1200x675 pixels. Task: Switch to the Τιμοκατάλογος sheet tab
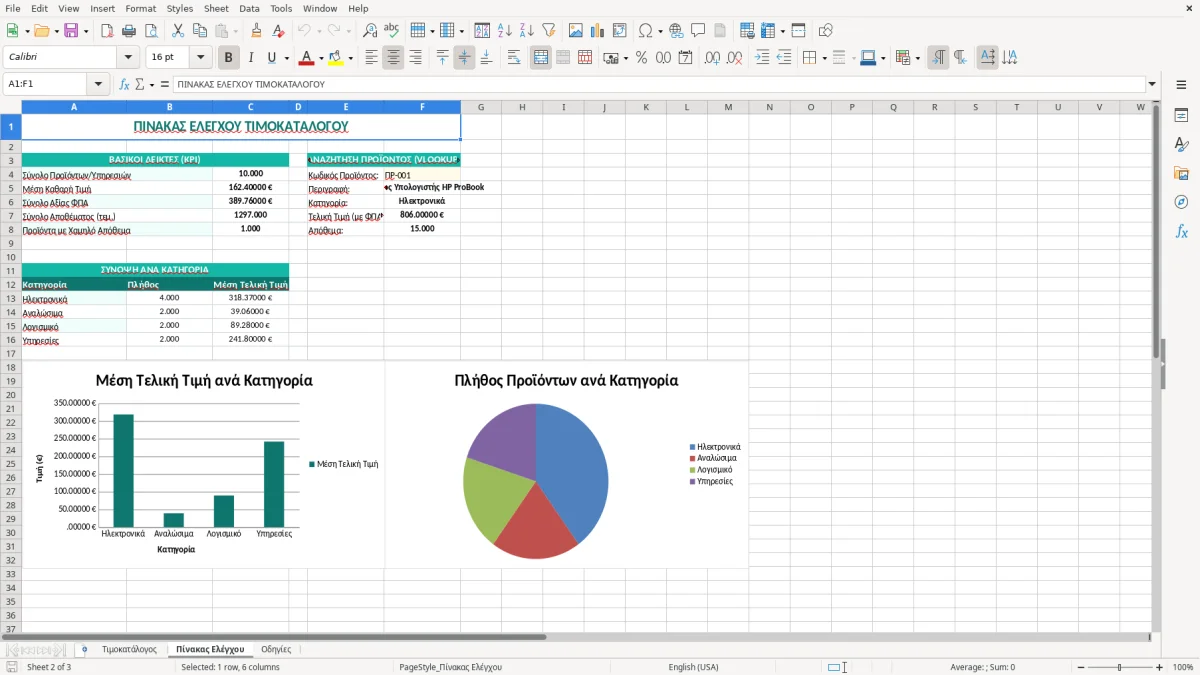[x=129, y=649]
